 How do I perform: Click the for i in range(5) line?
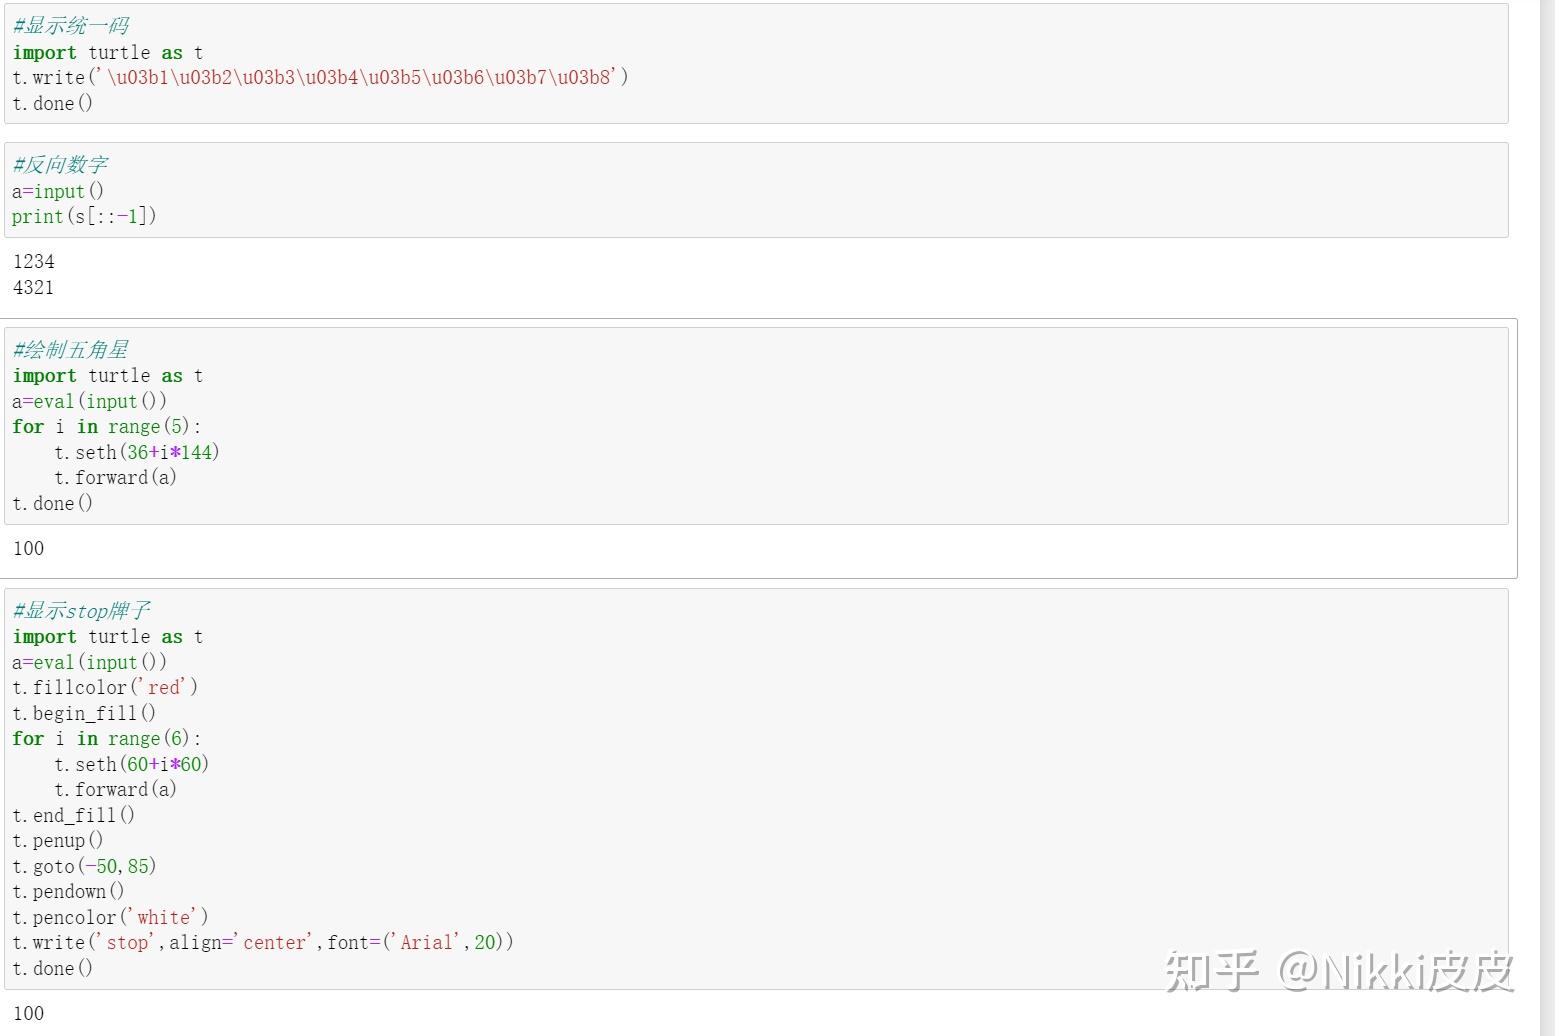107,427
